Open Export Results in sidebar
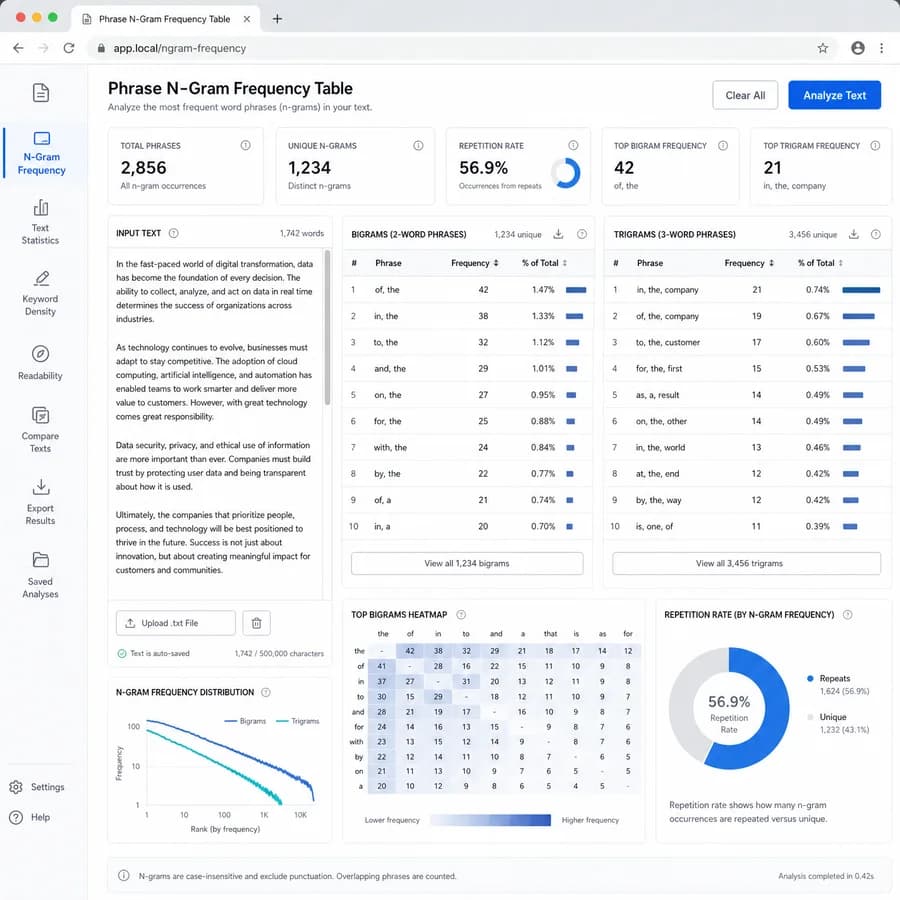The width and height of the screenshot is (900, 900). coord(40,502)
